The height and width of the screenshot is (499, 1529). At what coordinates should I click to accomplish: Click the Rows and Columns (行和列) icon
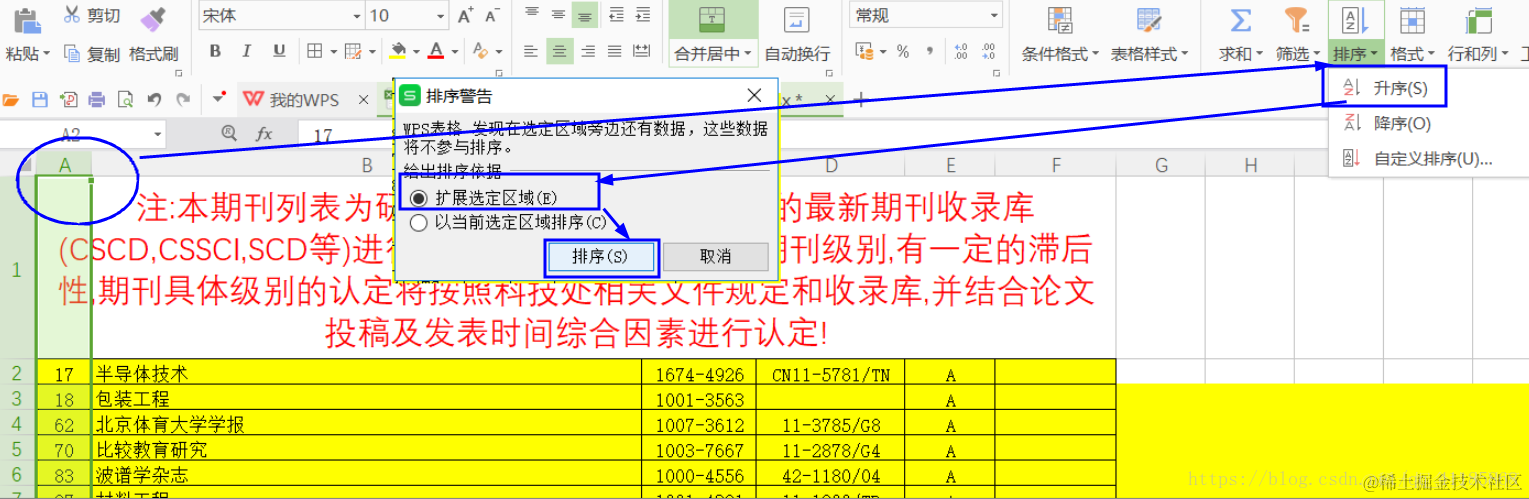(1478, 20)
